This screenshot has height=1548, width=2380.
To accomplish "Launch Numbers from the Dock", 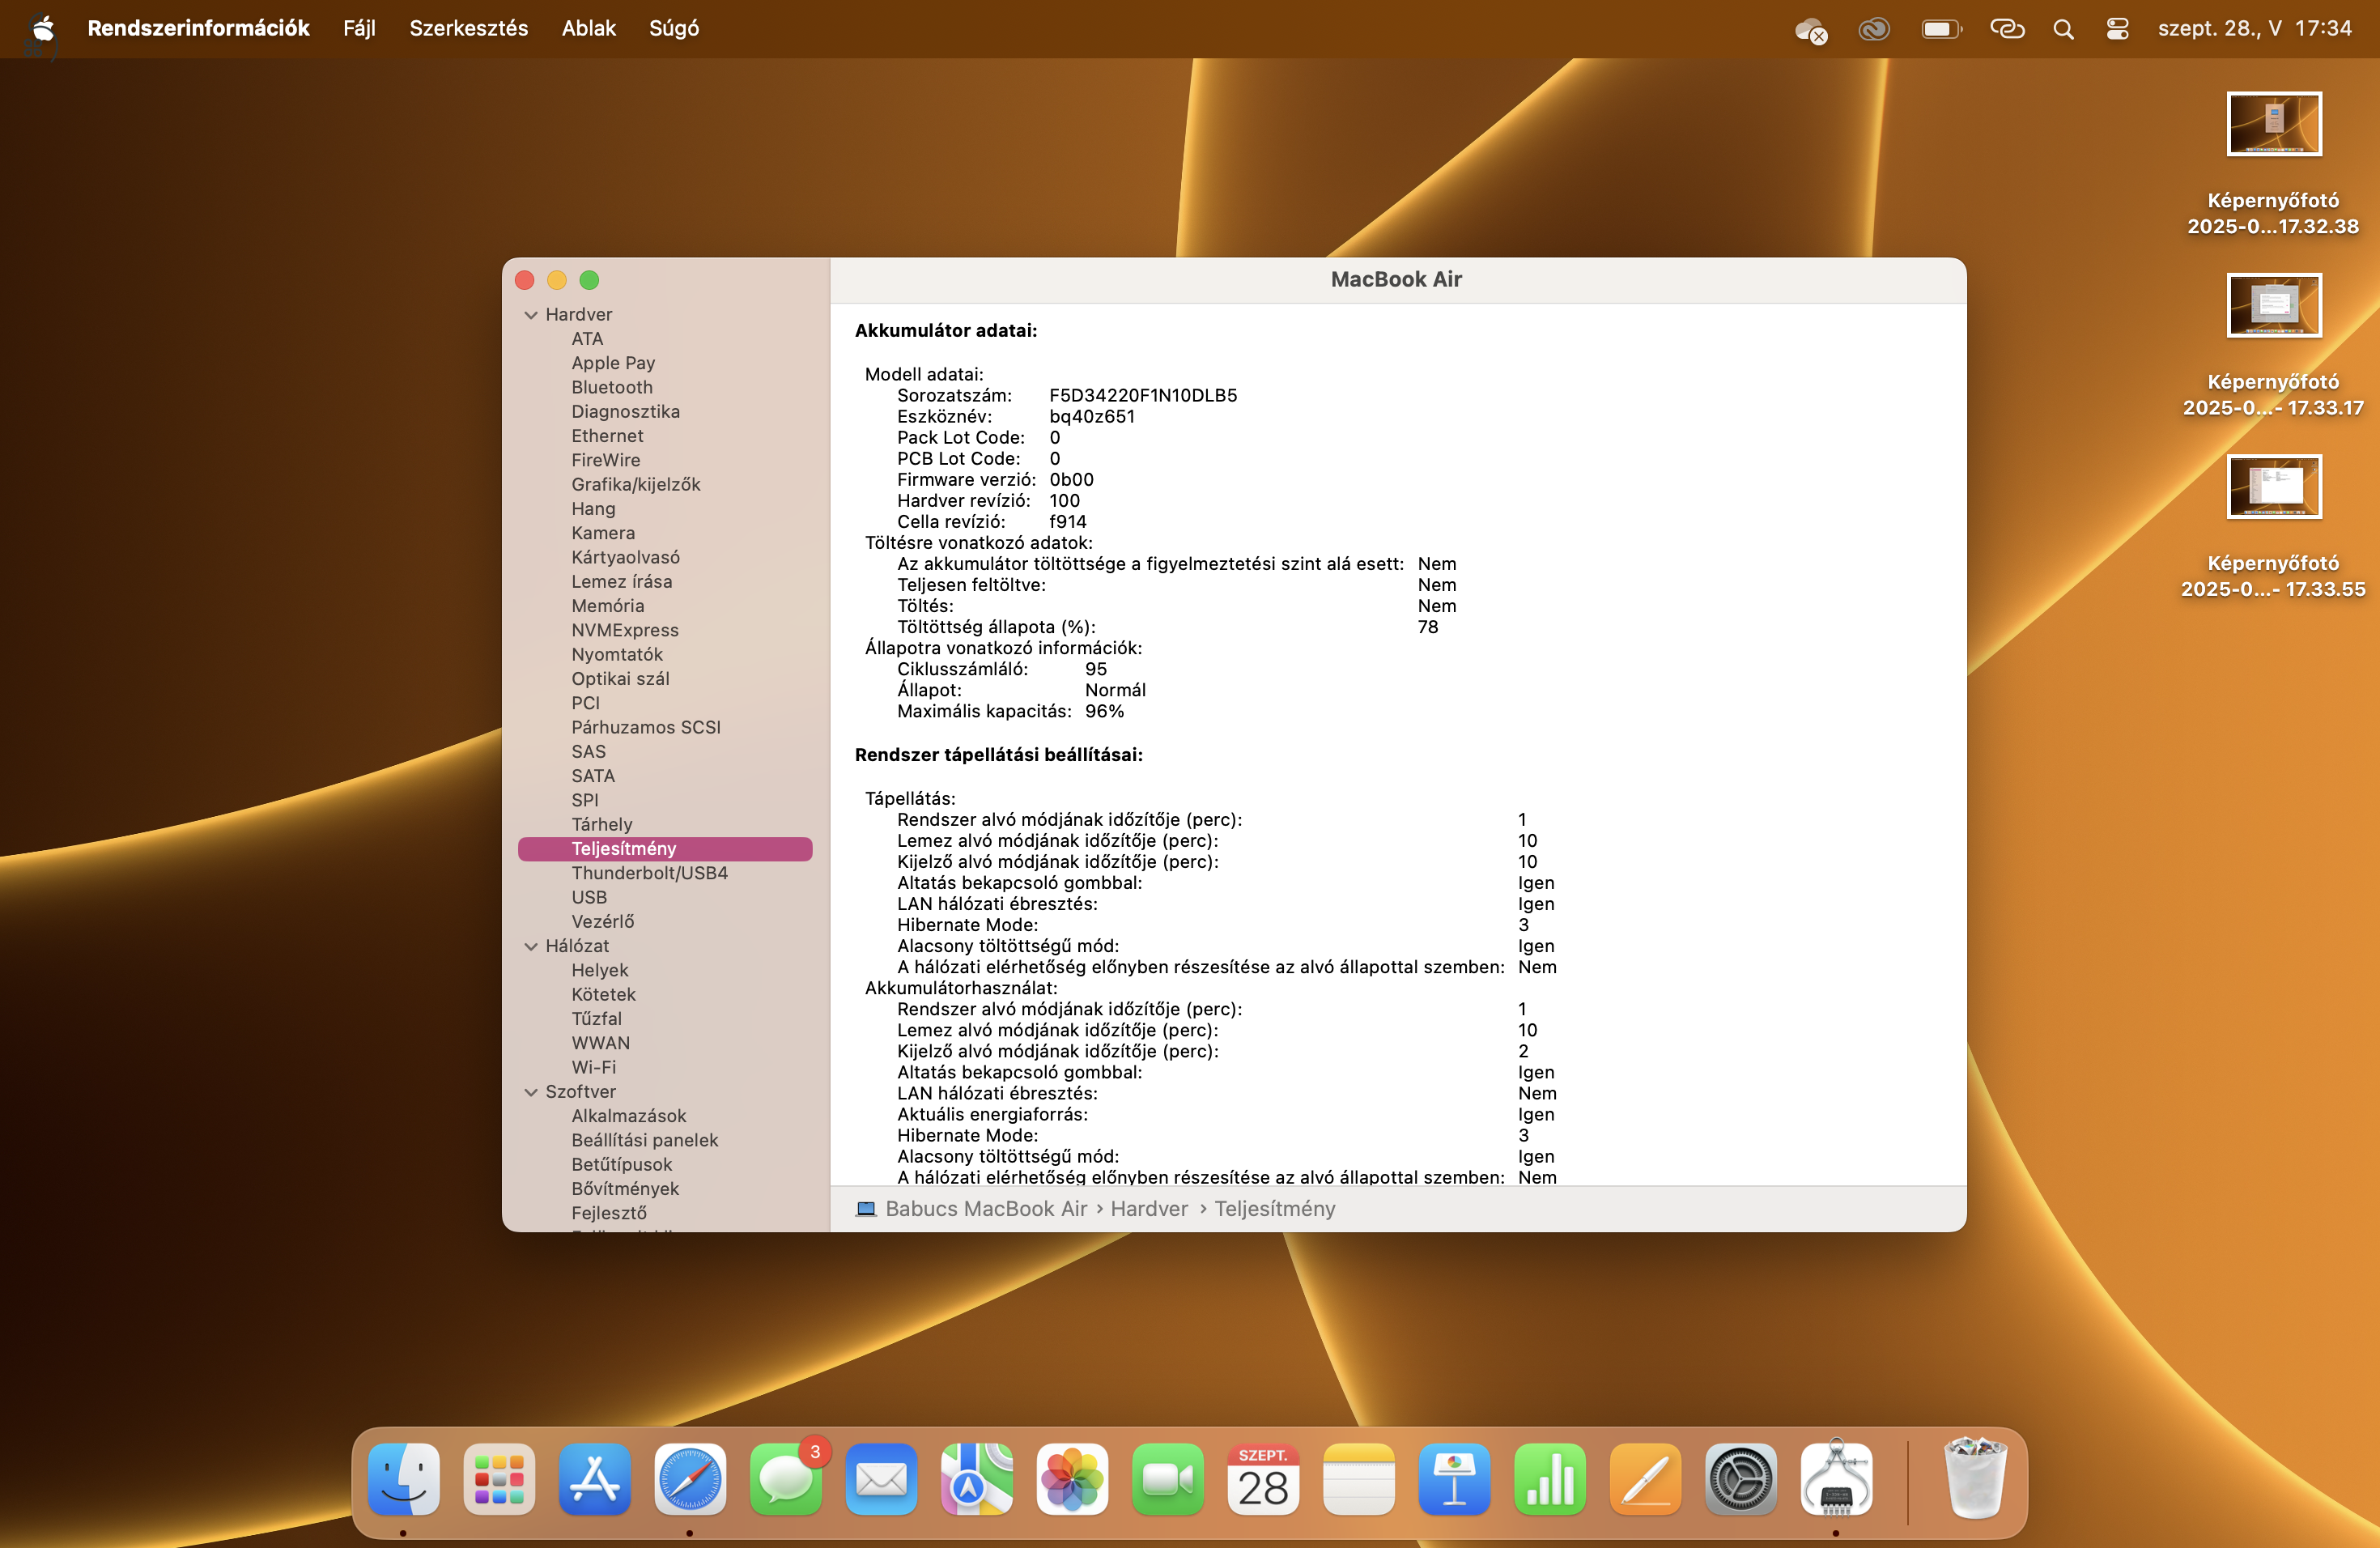I will tap(1550, 1479).
